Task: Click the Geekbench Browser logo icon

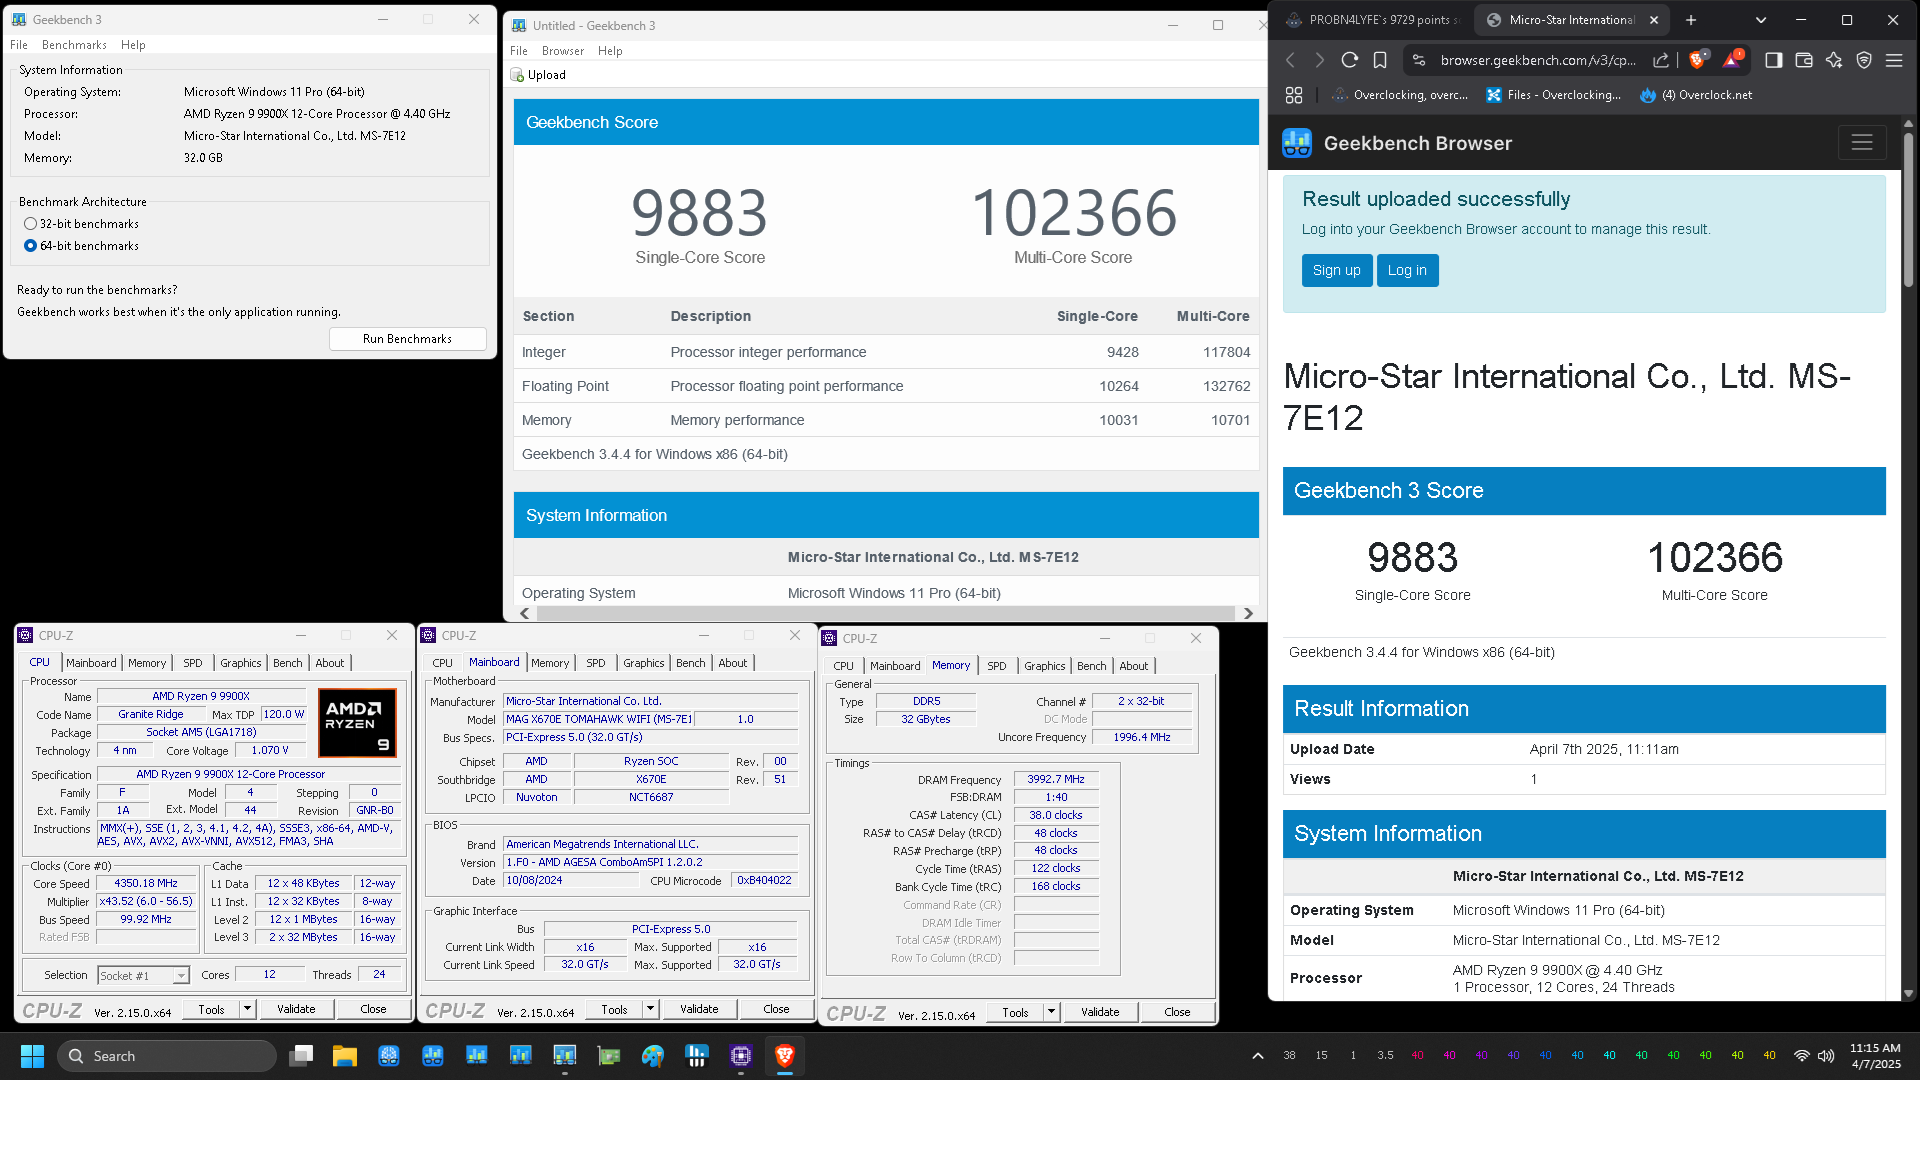Action: tap(1297, 143)
